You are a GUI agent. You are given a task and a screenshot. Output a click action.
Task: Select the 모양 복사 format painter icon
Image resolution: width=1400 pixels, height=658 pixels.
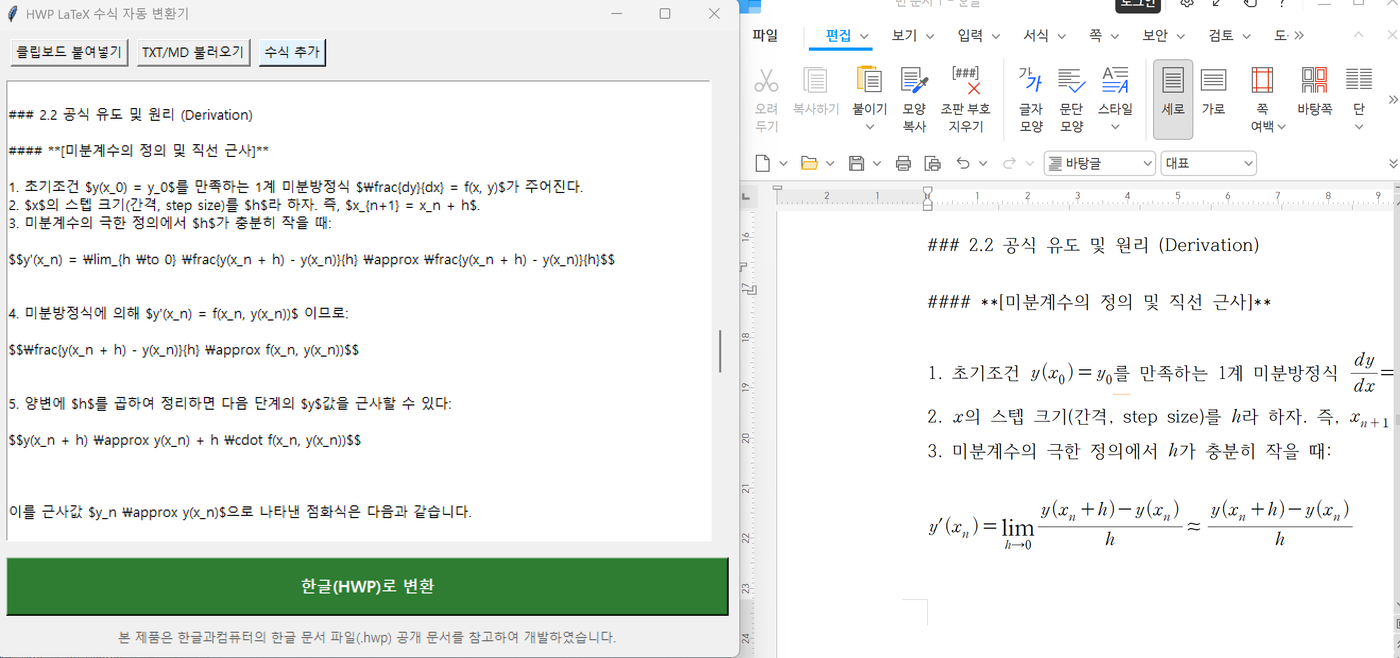pos(914,81)
